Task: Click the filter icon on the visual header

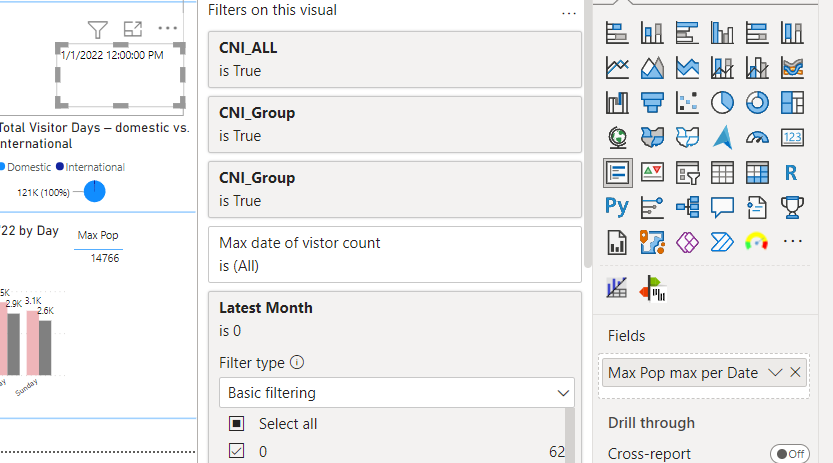Action: (x=98, y=30)
